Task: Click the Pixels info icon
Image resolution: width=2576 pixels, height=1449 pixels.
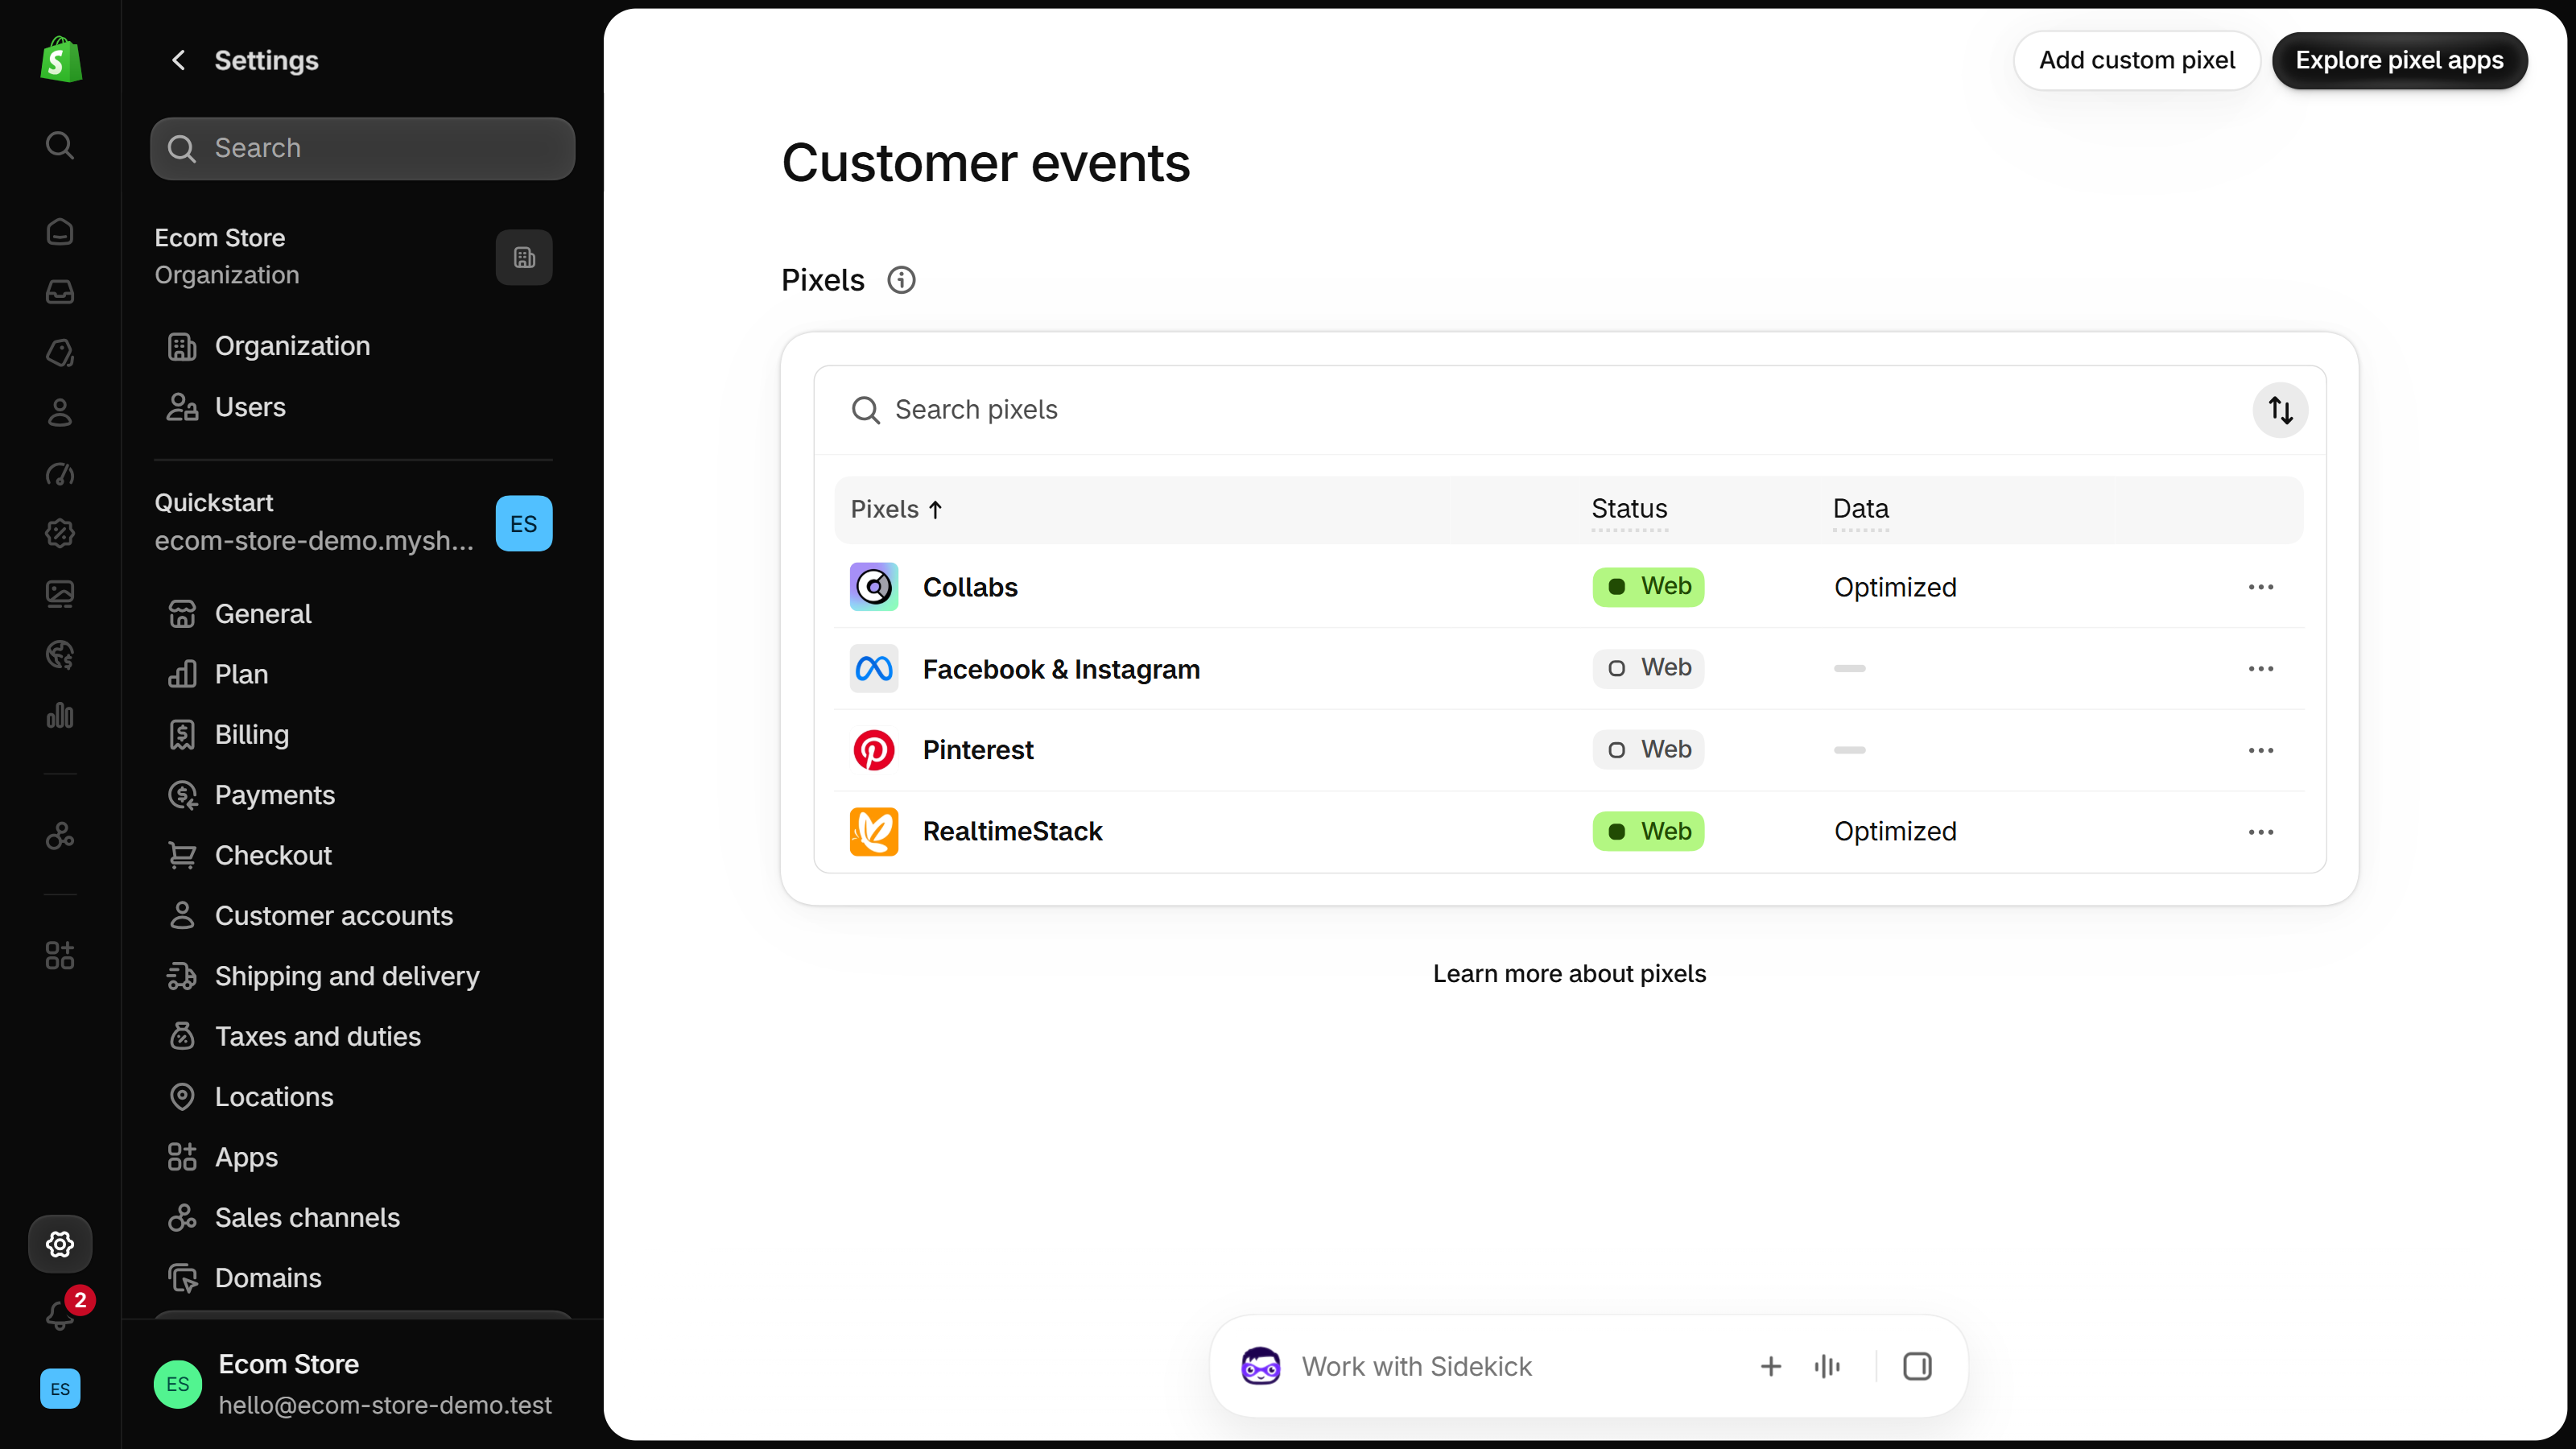Action: 901,280
